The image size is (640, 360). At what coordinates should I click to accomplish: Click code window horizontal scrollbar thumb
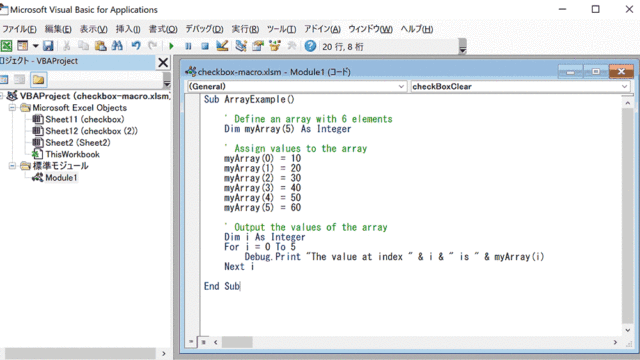pyautogui.click(x=237, y=342)
